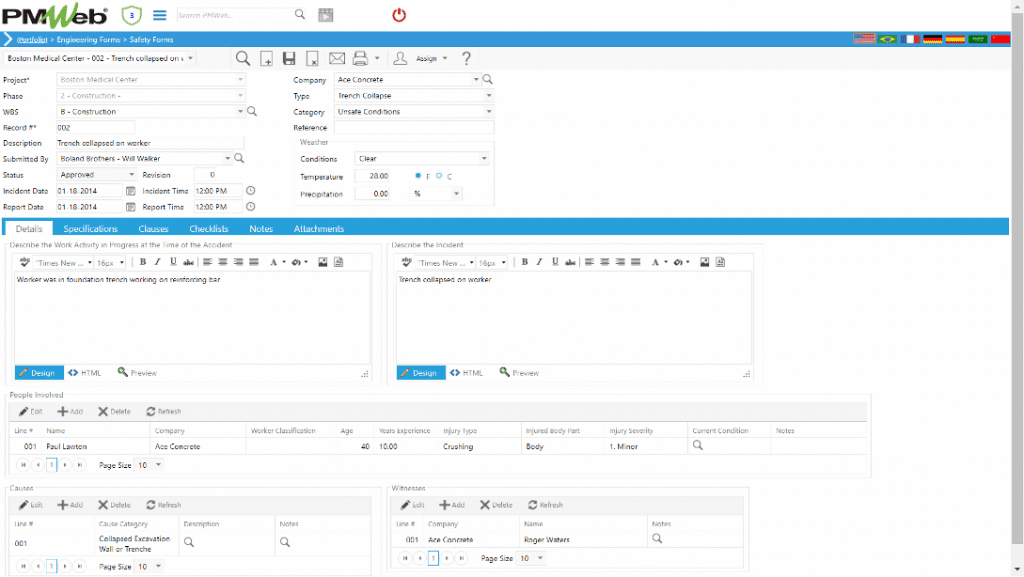Click Delete in People Involved grid
This screenshot has height=577, width=1024.
tap(114, 411)
